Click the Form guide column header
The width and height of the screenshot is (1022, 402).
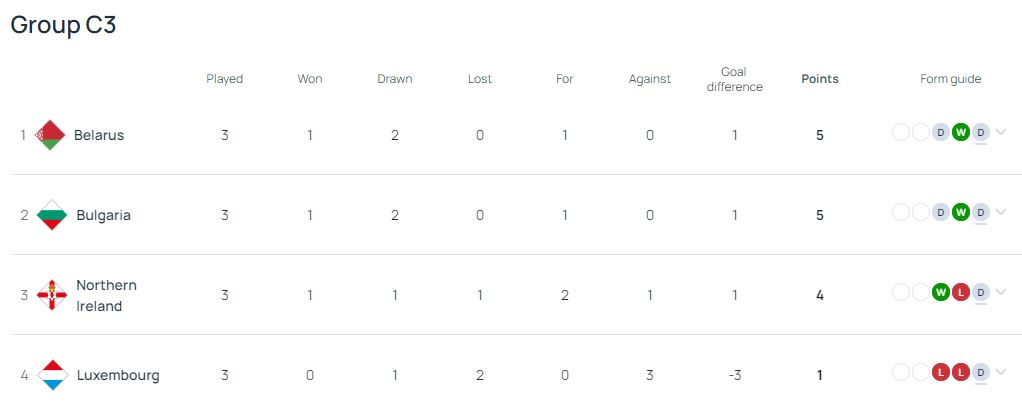pyautogui.click(x=951, y=79)
